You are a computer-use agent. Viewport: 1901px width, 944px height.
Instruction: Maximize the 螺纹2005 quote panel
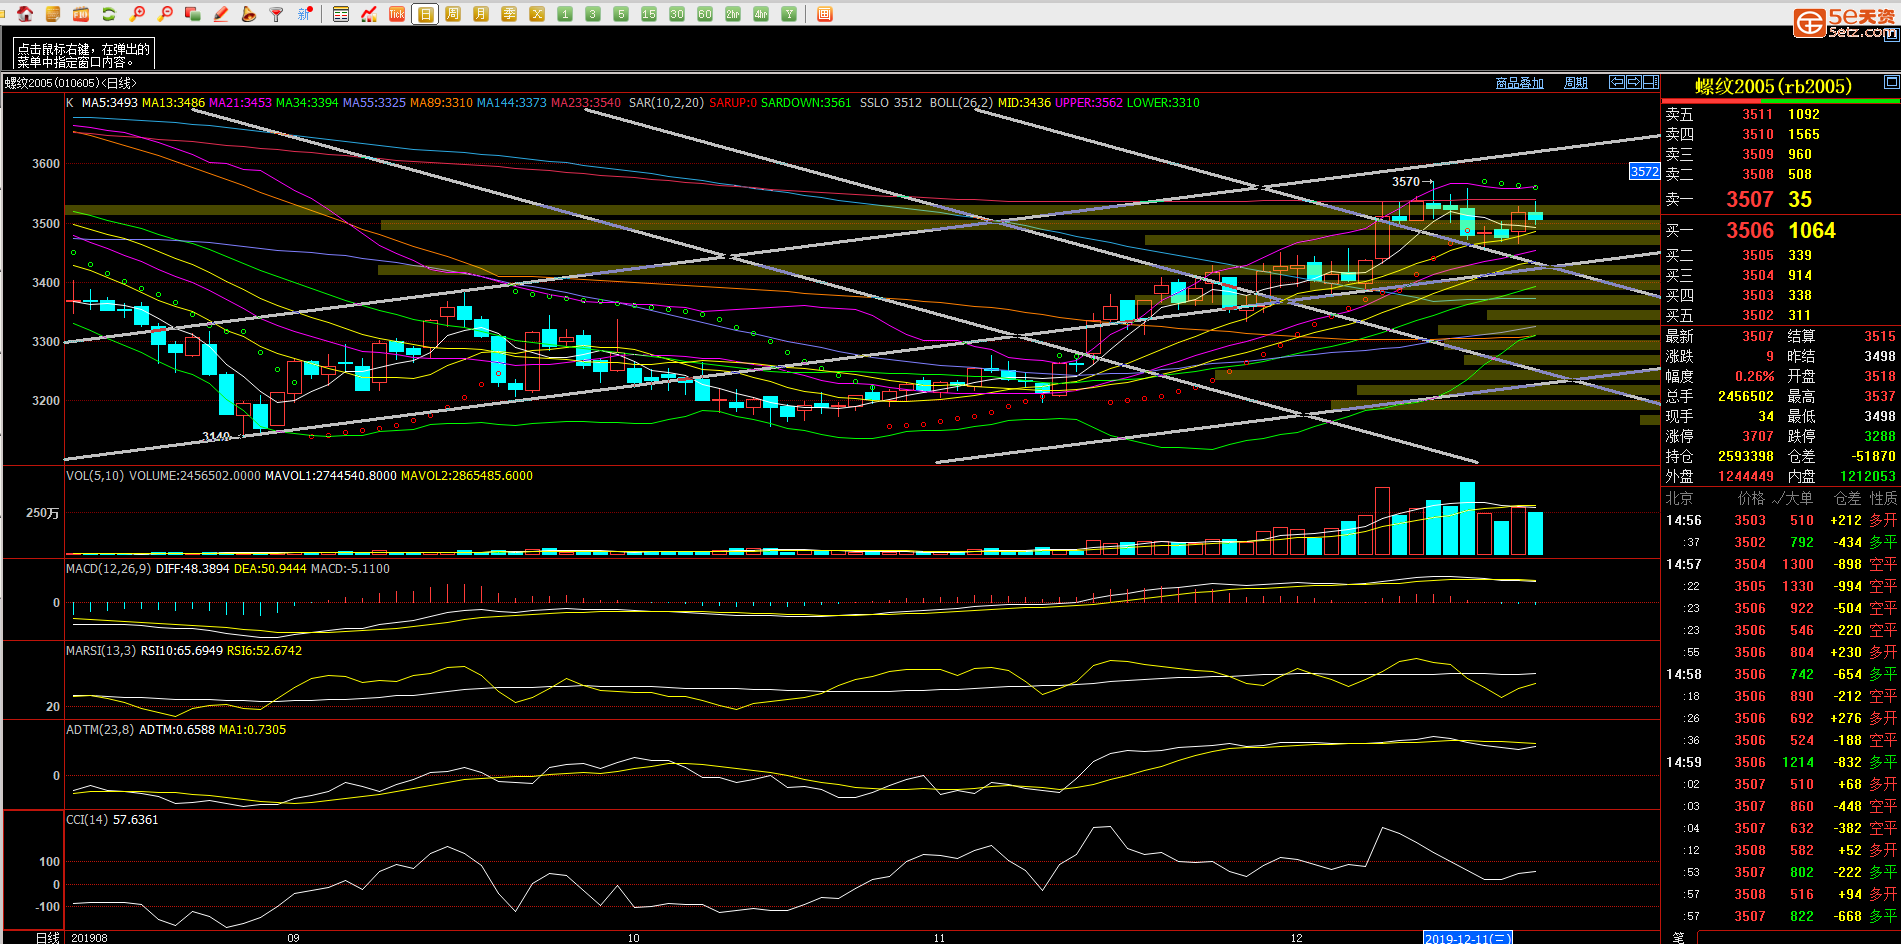(x=1891, y=82)
